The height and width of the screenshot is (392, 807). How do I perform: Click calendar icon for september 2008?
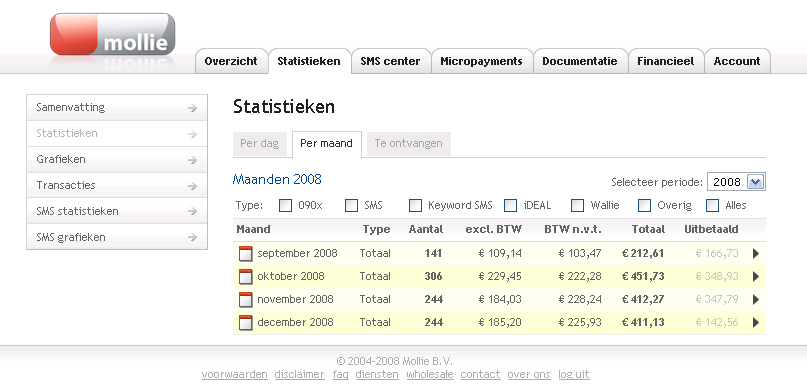point(246,254)
